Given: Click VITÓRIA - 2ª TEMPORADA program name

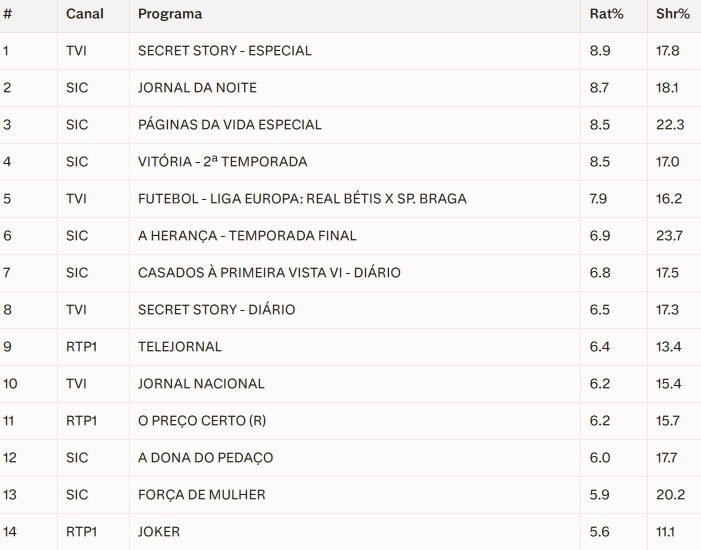Looking at the screenshot, I should pyautogui.click(x=222, y=162).
